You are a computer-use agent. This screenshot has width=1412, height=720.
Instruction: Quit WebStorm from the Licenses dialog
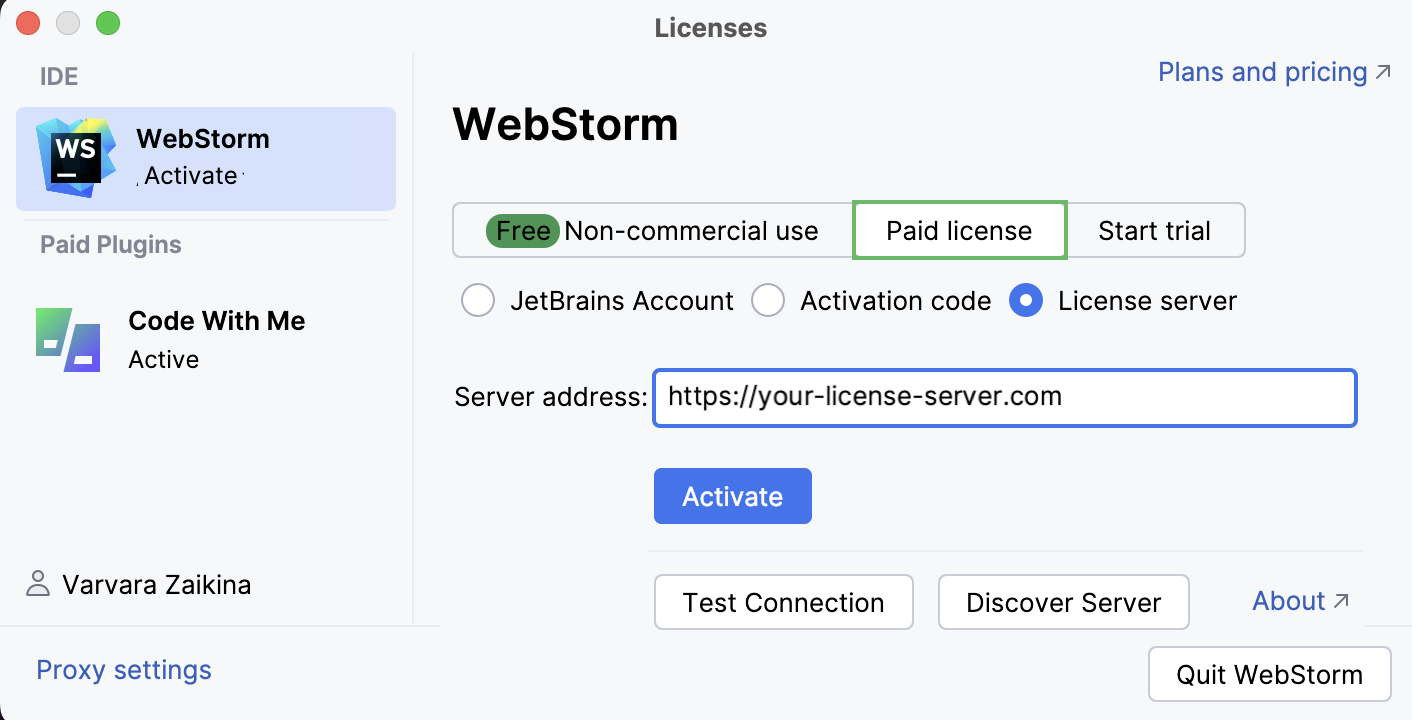tap(1269, 673)
